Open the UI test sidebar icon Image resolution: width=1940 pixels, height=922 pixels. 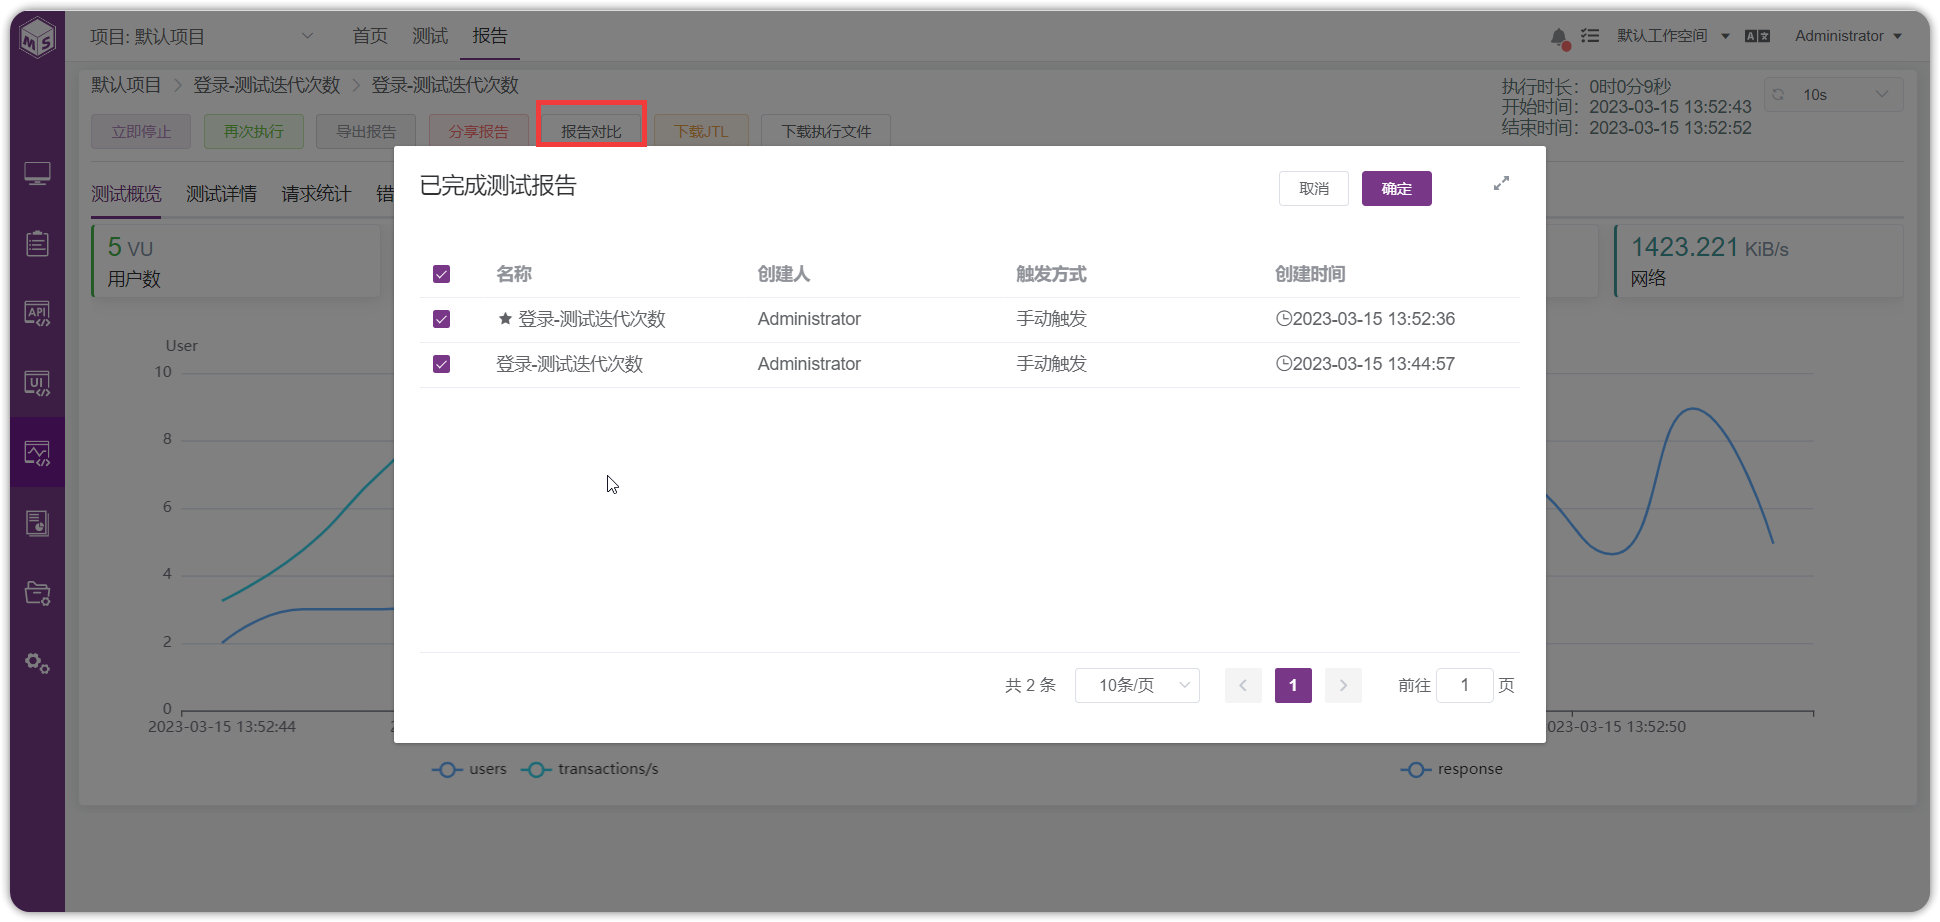pos(38,384)
